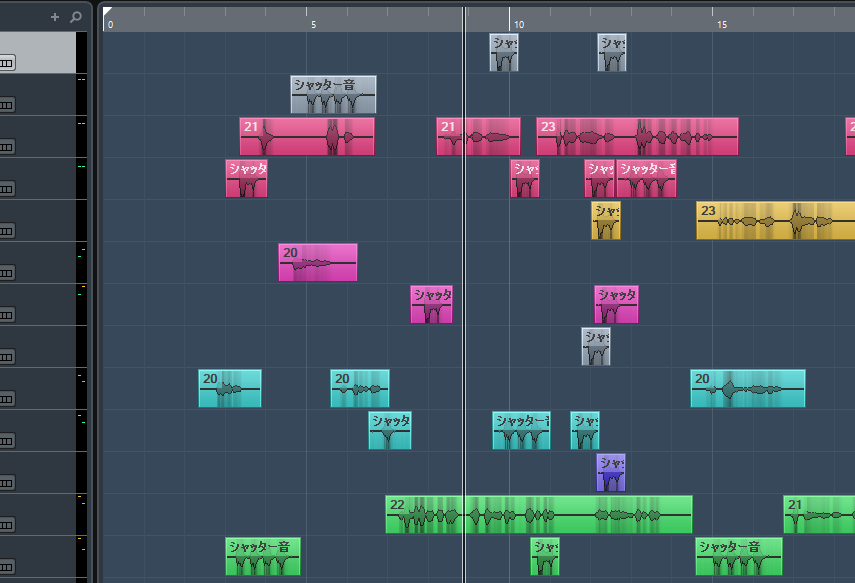The width and height of the screenshot is (855, 583).
Task: Toggle lanes button on the green 22 clip track
Action: pos(7,525)
